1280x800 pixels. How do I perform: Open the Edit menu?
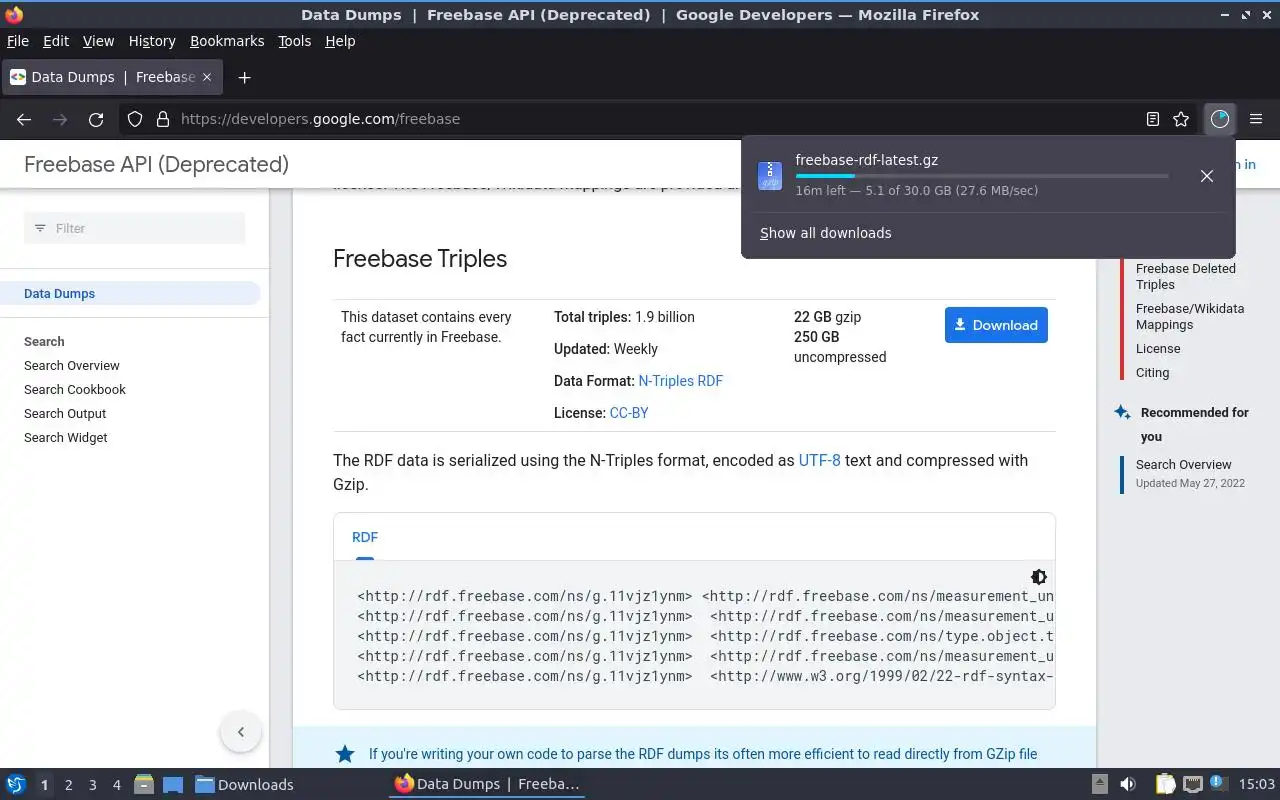click(56, 41)
